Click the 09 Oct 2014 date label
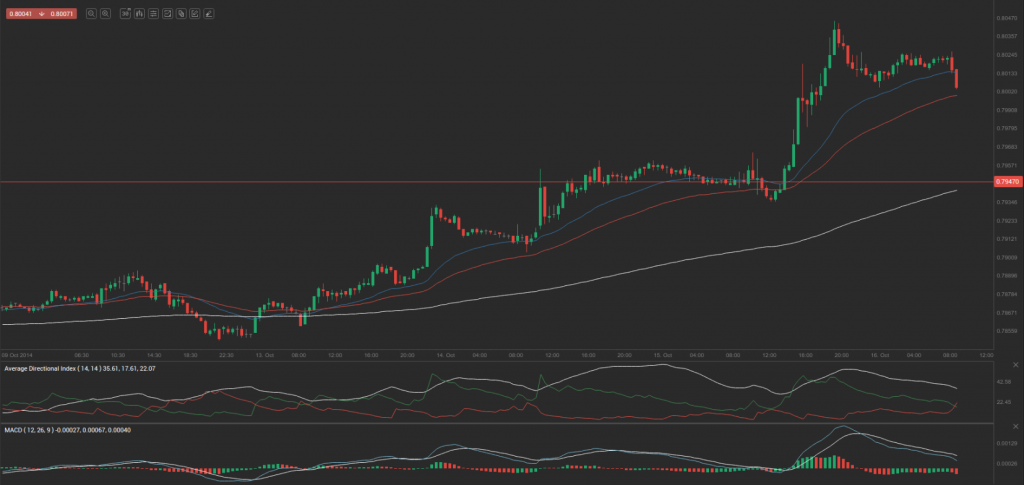This screenshot has height=485, width=1024. pos(18,354)
